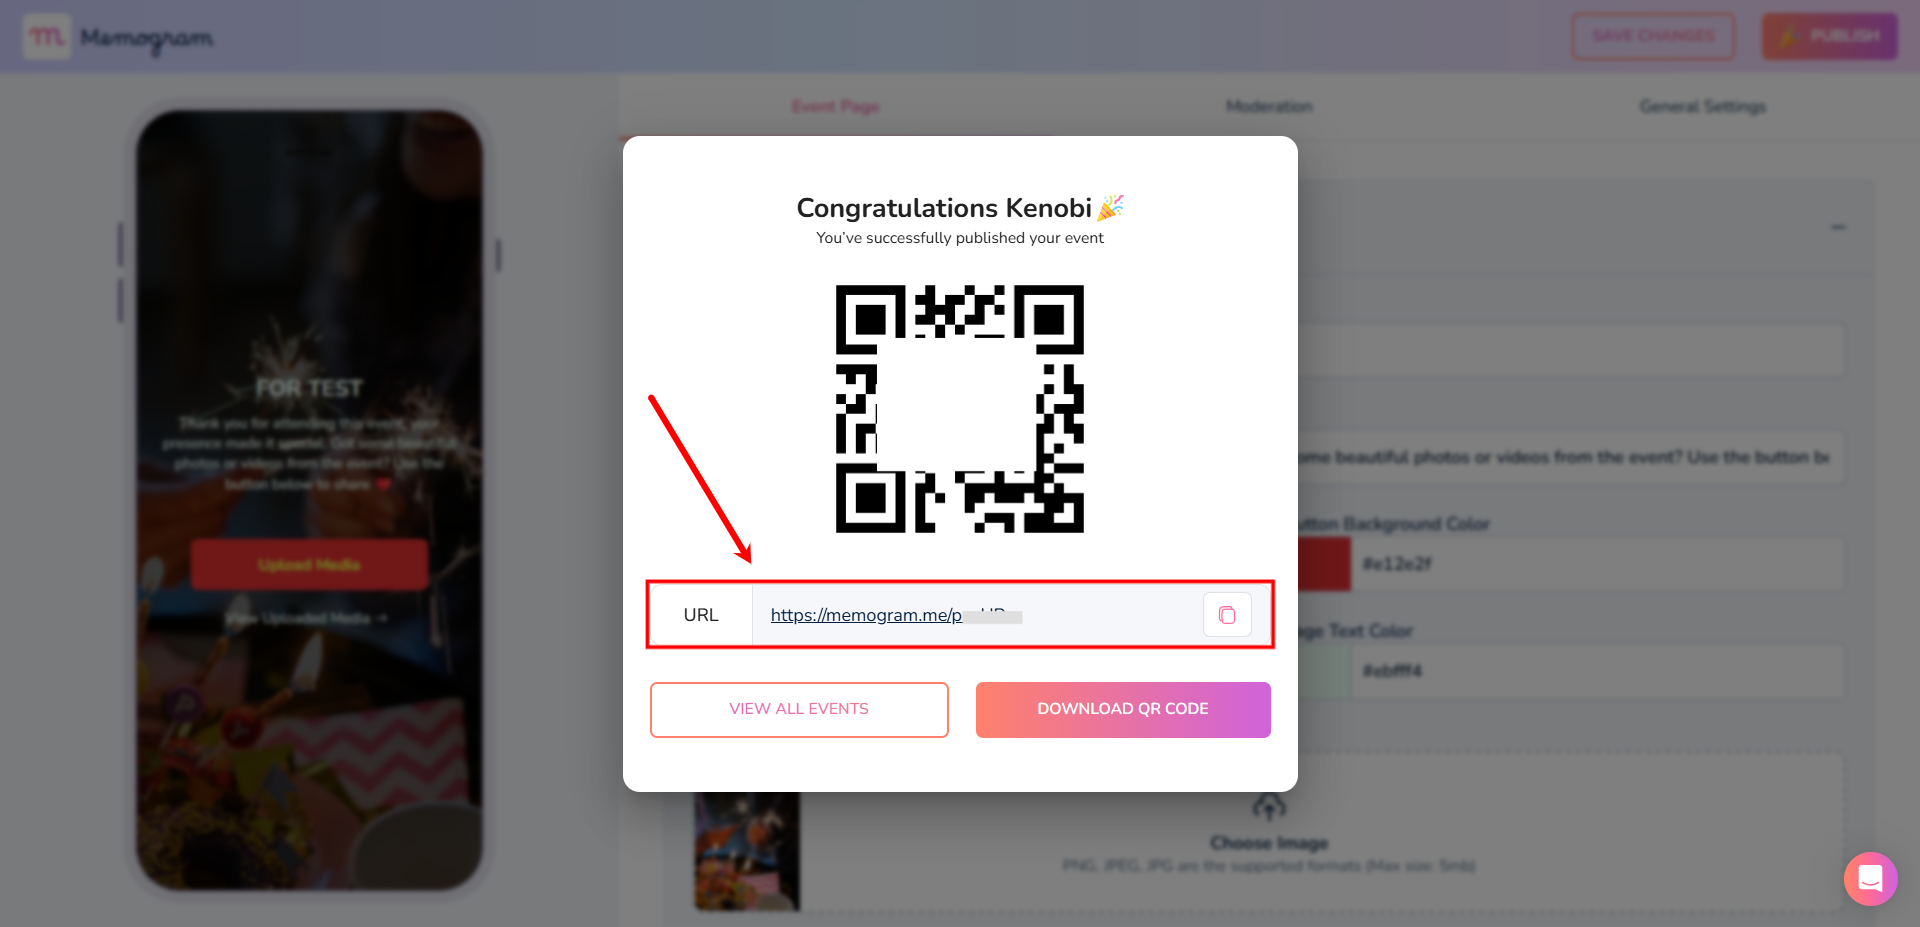This screenshot has height=927, width=1920.
Task: Click the View All Events button
Action: point(799,710)
